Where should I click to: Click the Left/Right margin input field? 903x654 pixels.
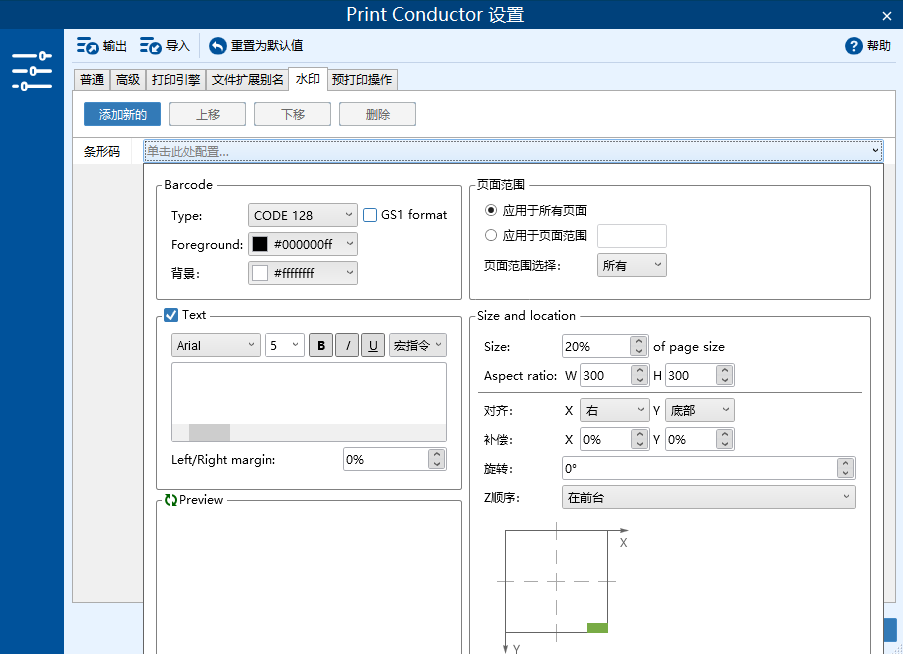point(385,459)
